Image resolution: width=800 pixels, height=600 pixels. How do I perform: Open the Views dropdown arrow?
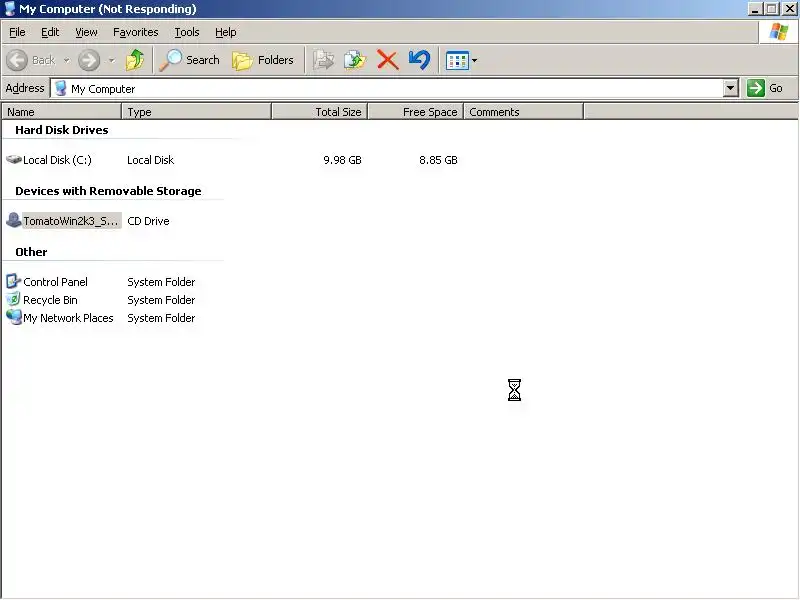tap(474, 61)
